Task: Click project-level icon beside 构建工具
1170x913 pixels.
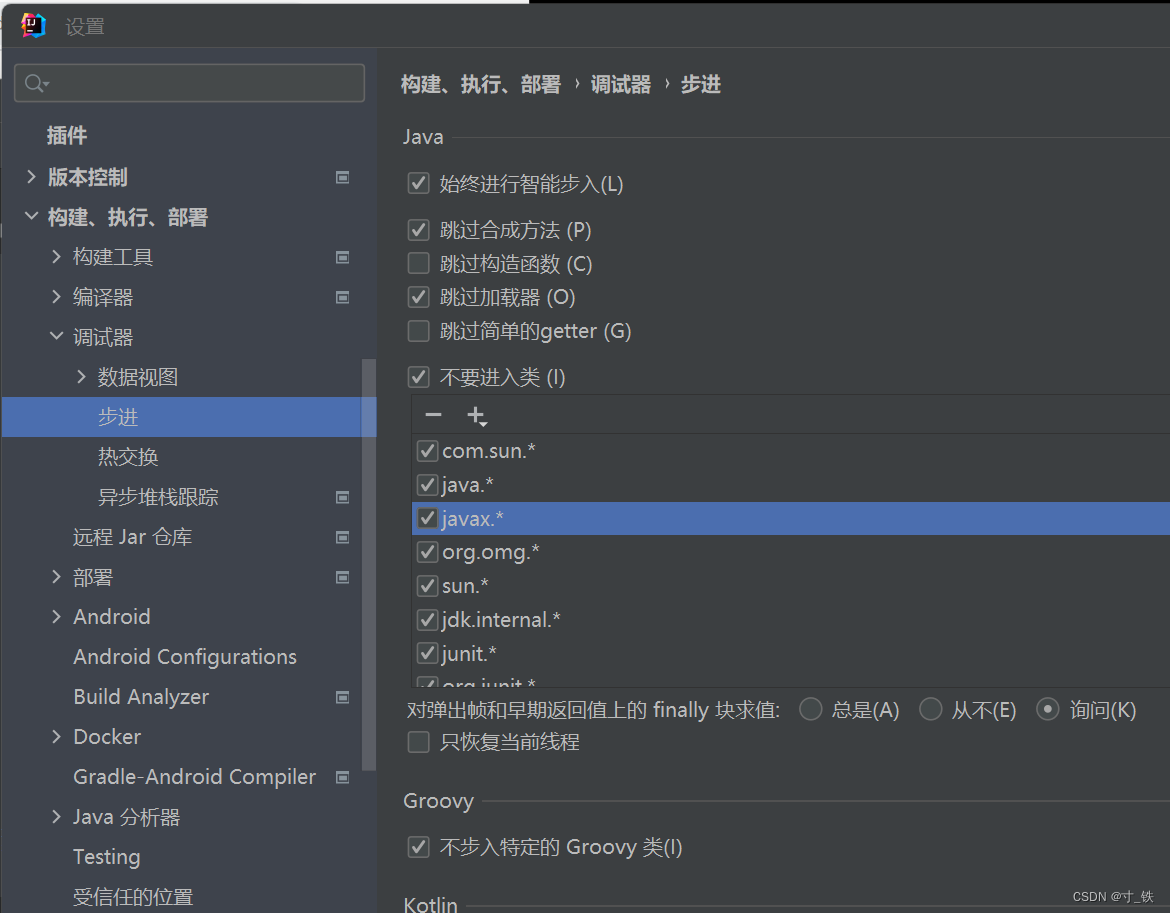Action: (x=342, y=257)
